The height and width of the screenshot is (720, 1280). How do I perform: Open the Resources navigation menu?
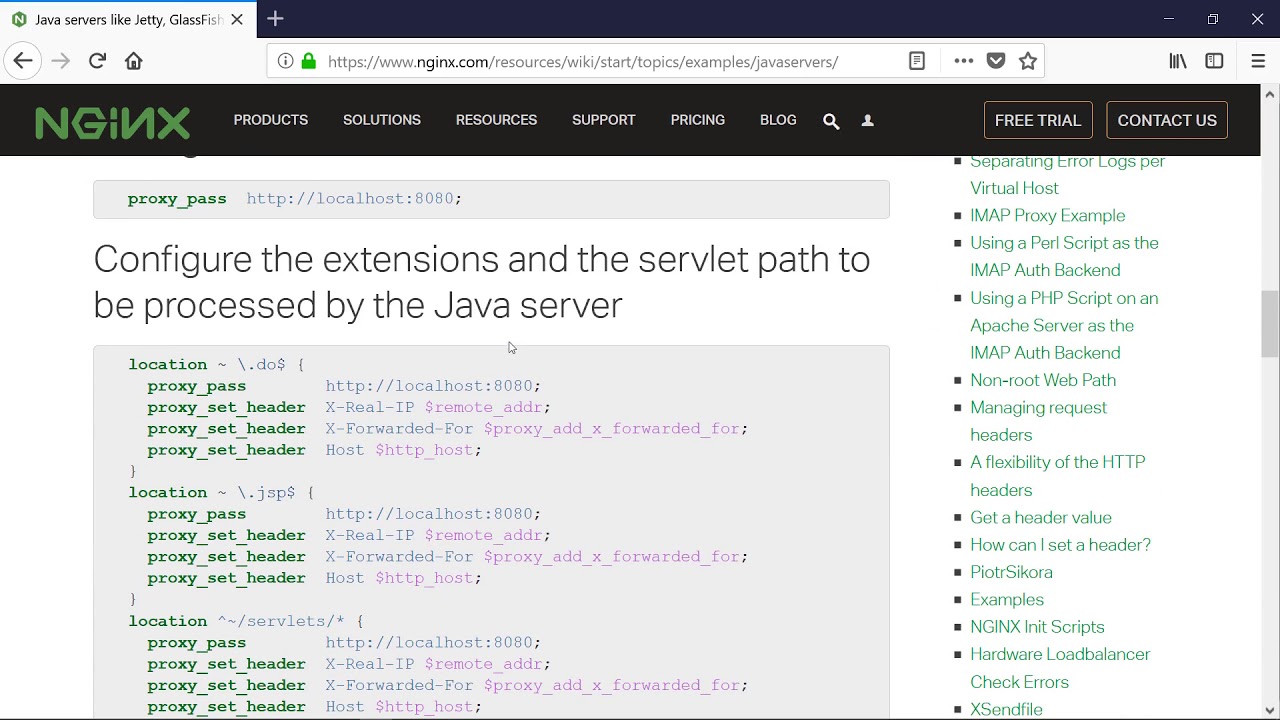[x=496, y=120]
